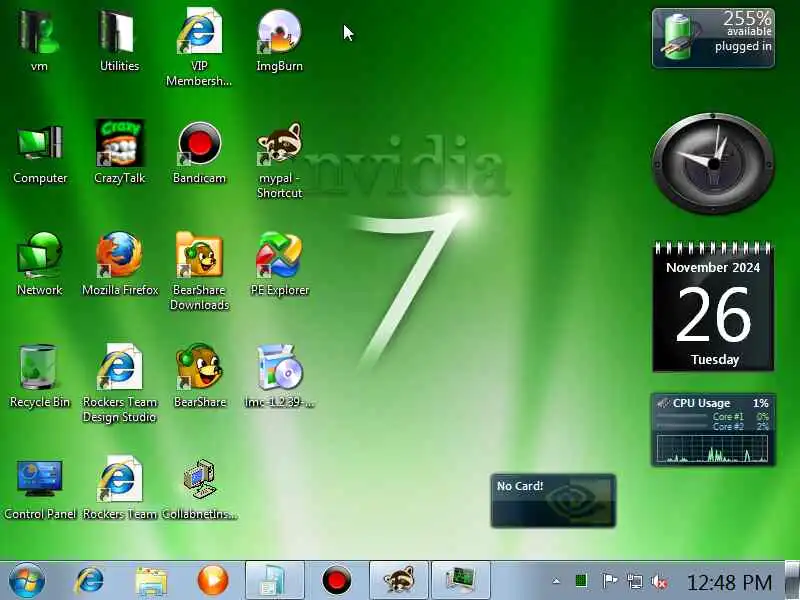Click the November 2024 calendar gadget
Image resolution: width=800 pixels, height=600 pixels.
click(x=713, y=306)
